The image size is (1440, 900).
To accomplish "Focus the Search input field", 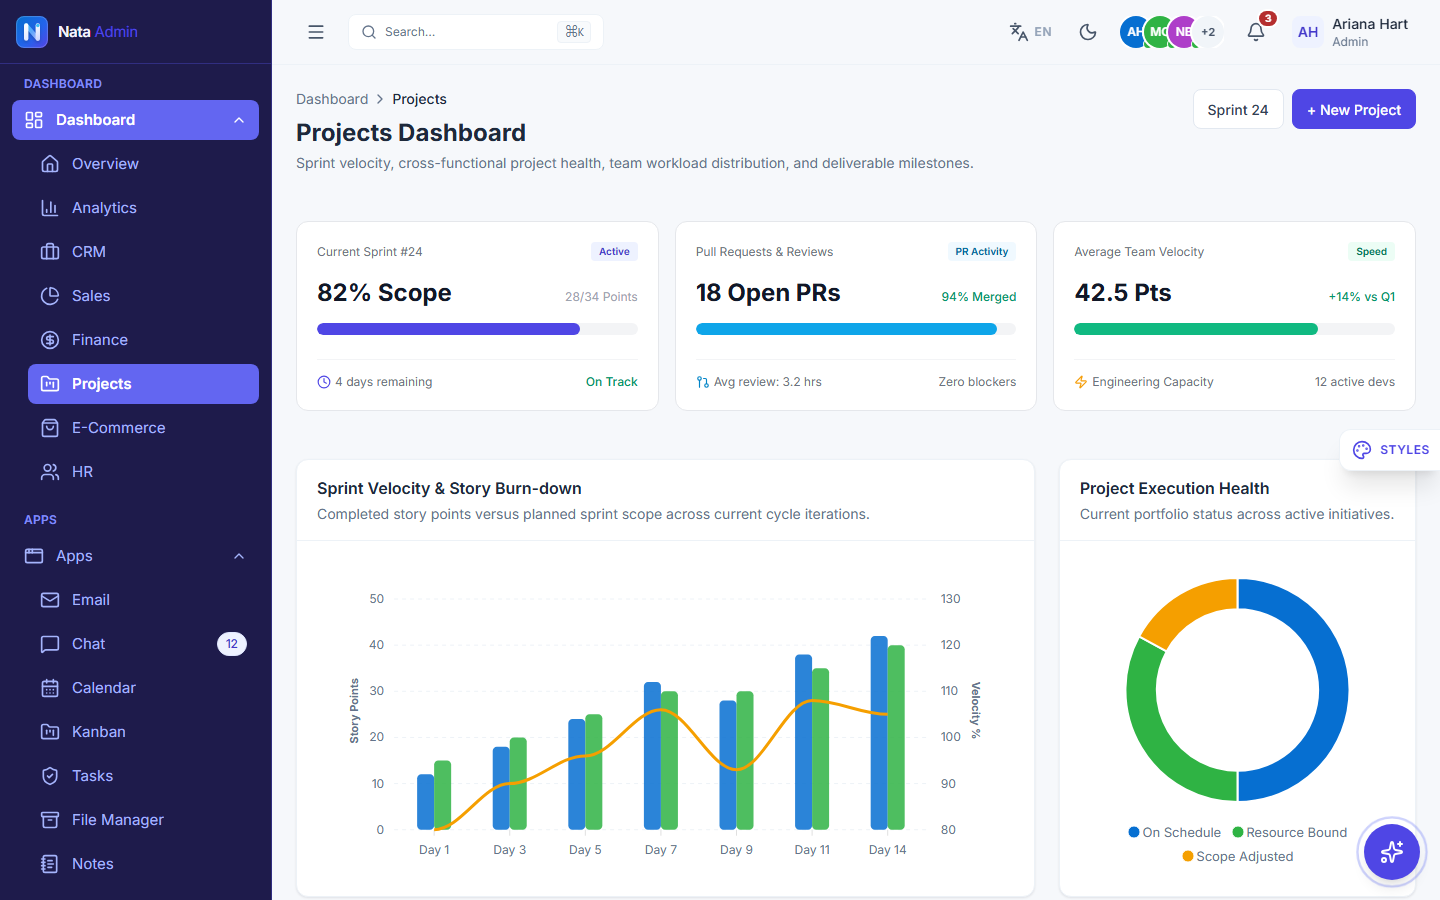I will coord(476,32).
